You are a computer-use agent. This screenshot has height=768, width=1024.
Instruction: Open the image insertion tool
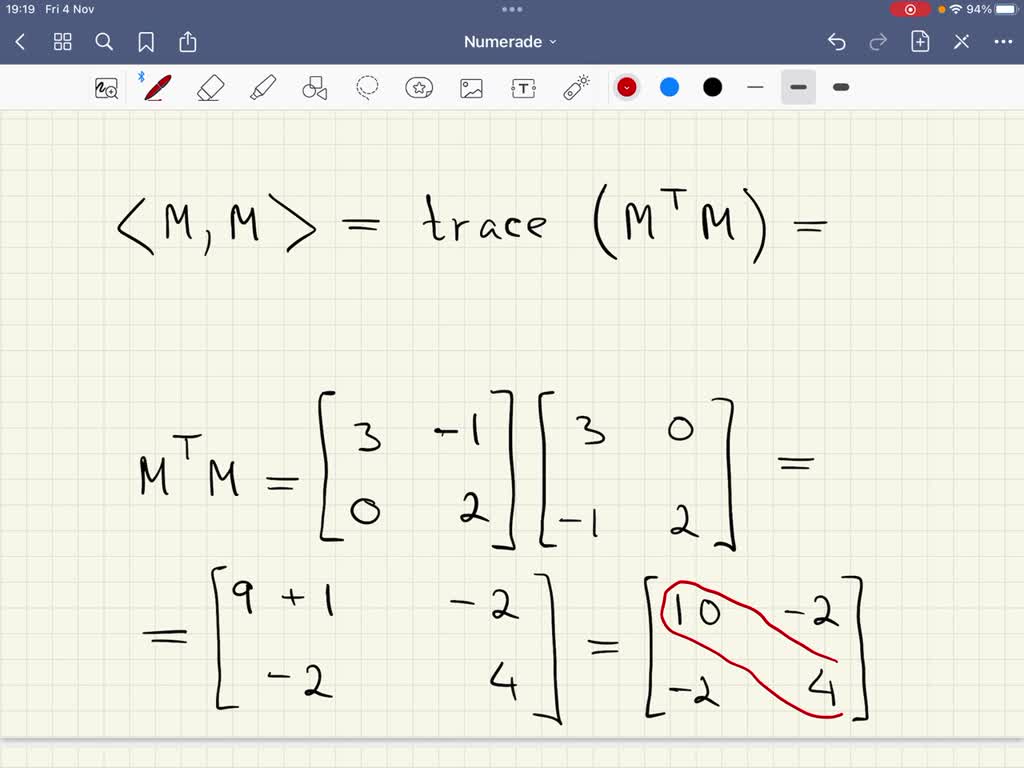[471, 87]
